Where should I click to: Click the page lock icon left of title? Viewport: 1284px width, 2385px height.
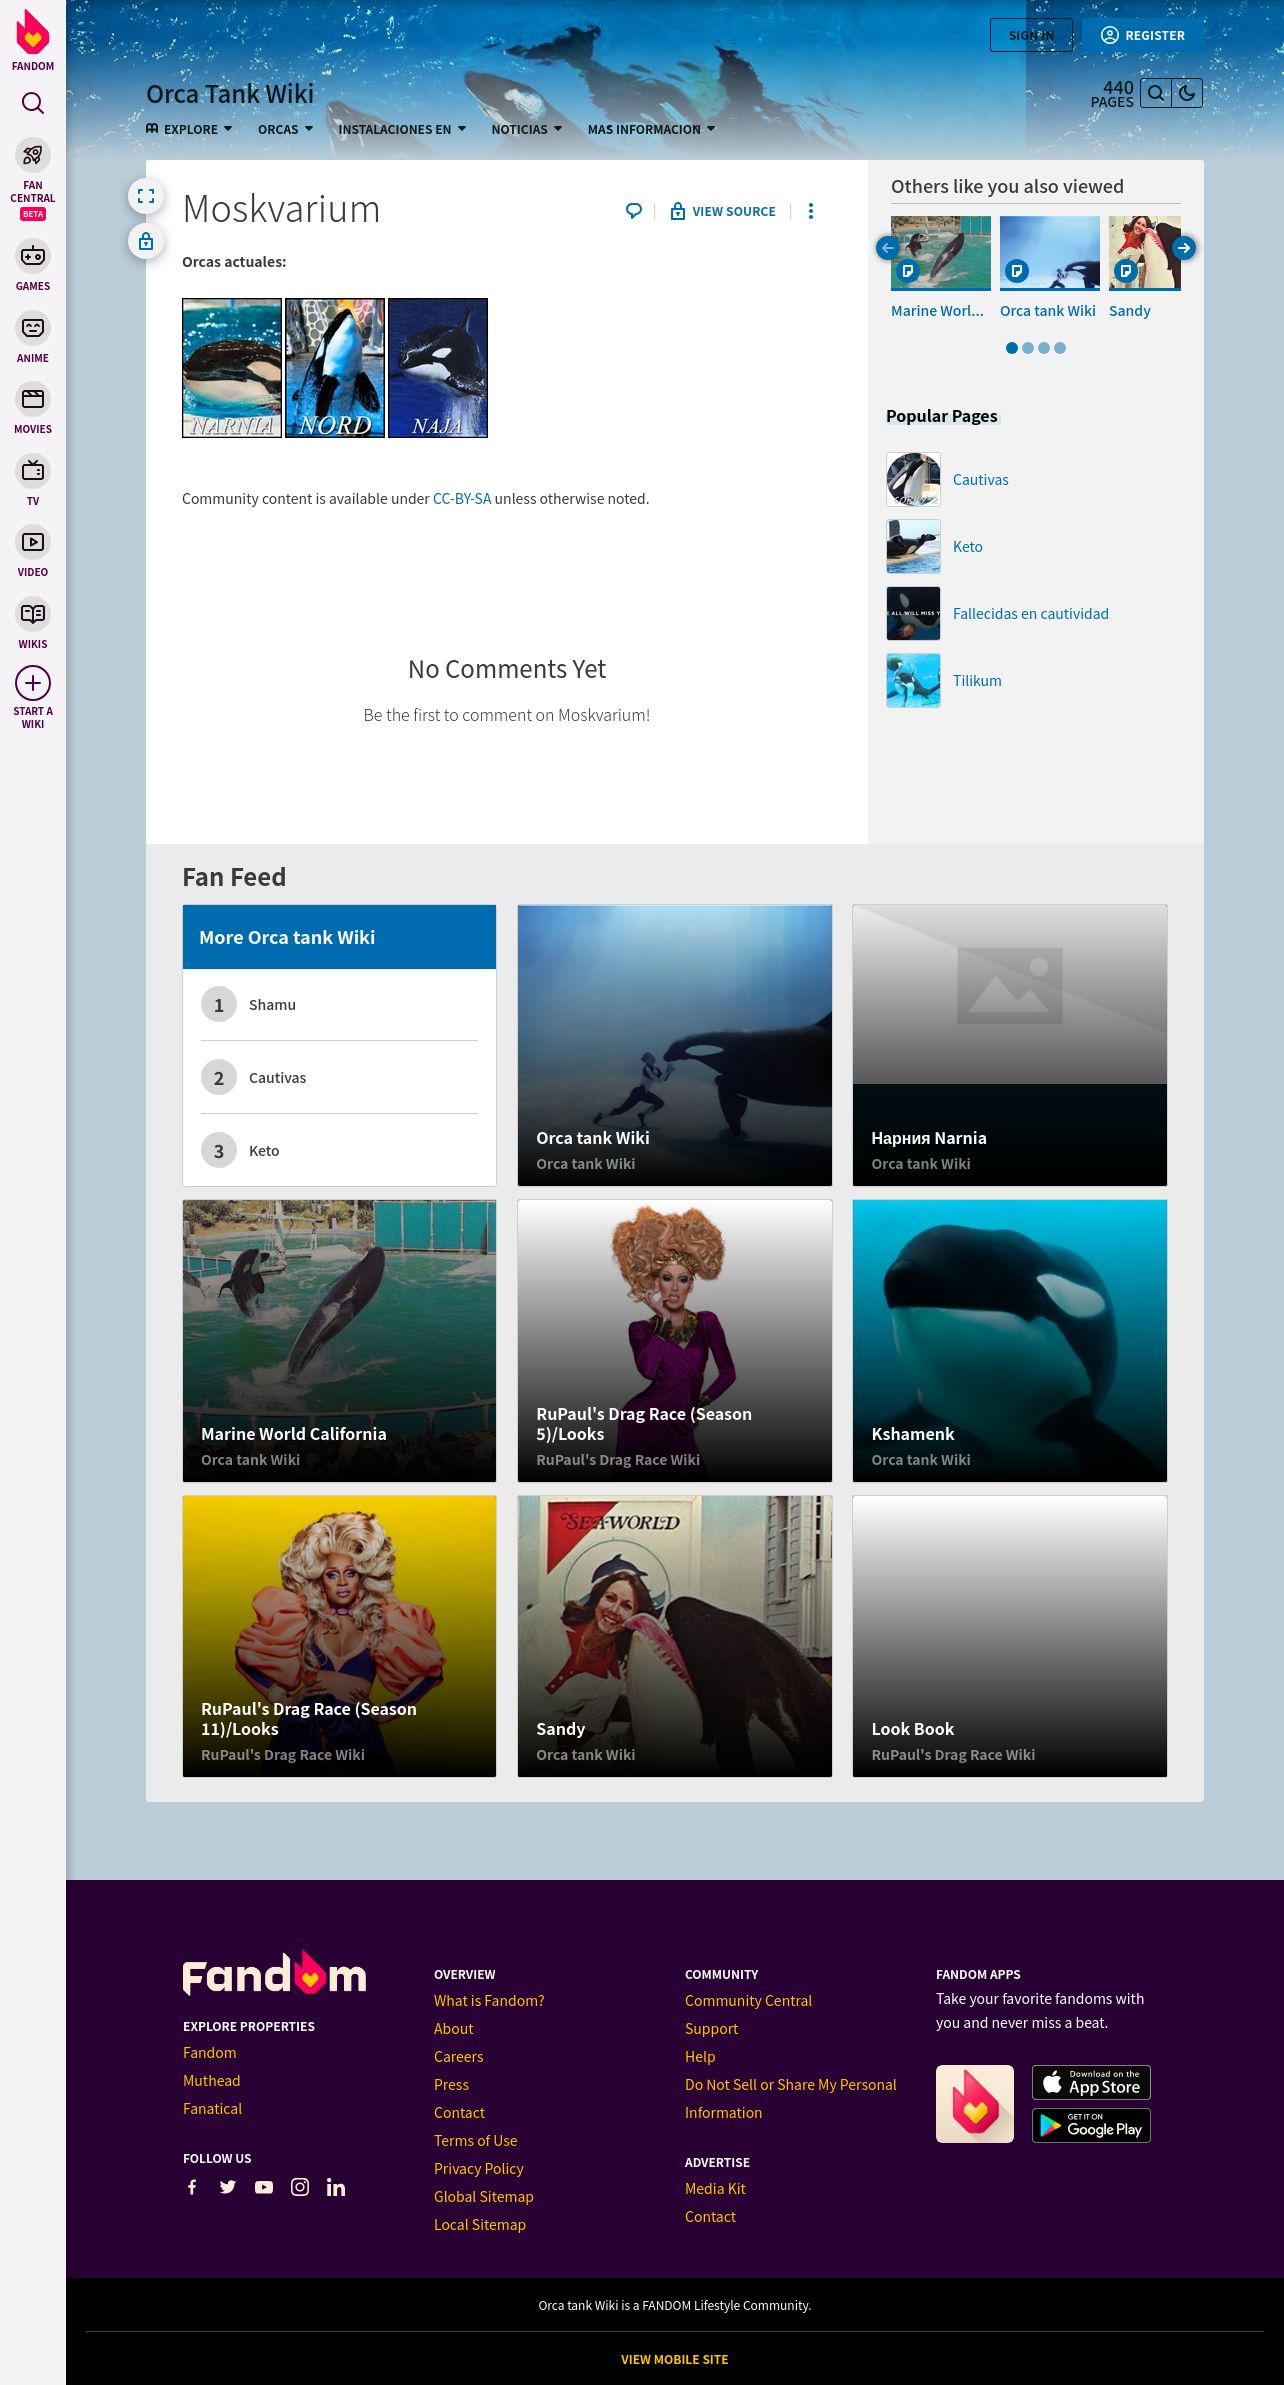(x=146, y=241)
